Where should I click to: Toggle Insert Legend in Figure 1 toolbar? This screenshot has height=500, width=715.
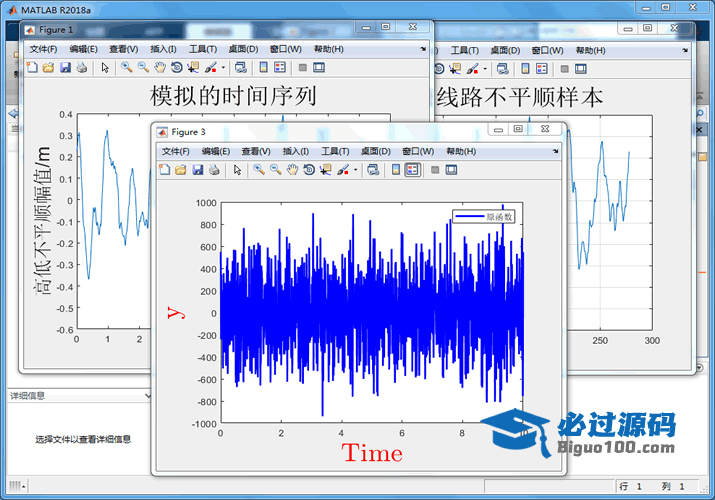[280, 68]
